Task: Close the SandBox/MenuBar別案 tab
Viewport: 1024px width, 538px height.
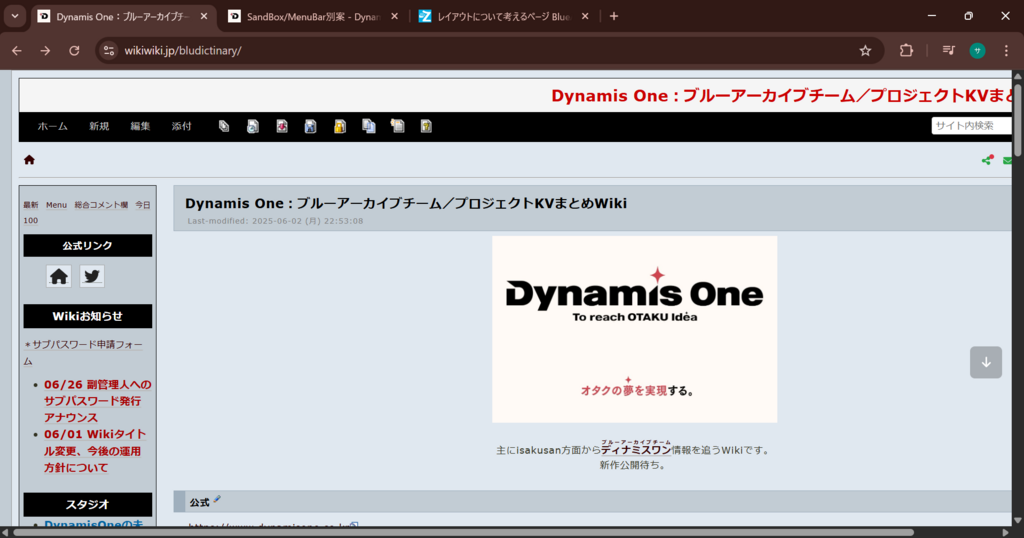Action: click(x=394, y=16)
